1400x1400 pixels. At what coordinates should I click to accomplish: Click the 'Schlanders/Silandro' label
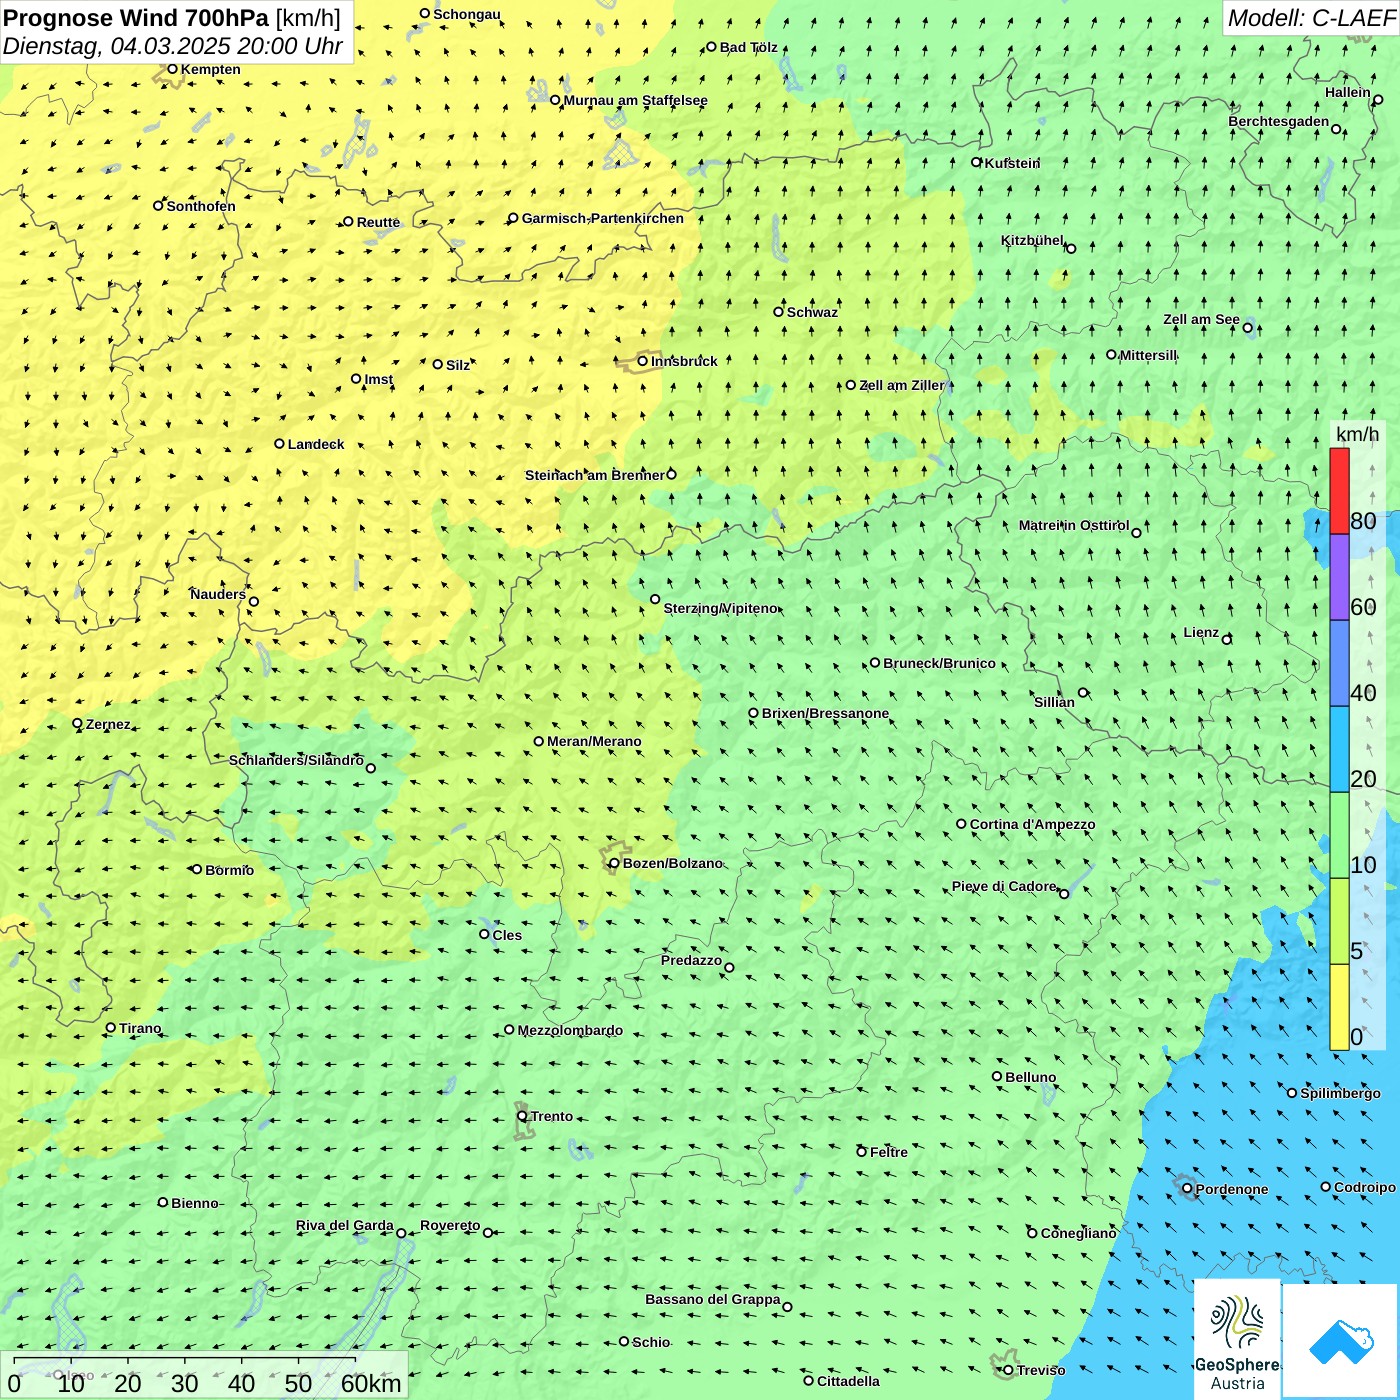click(x=296, y=760)
